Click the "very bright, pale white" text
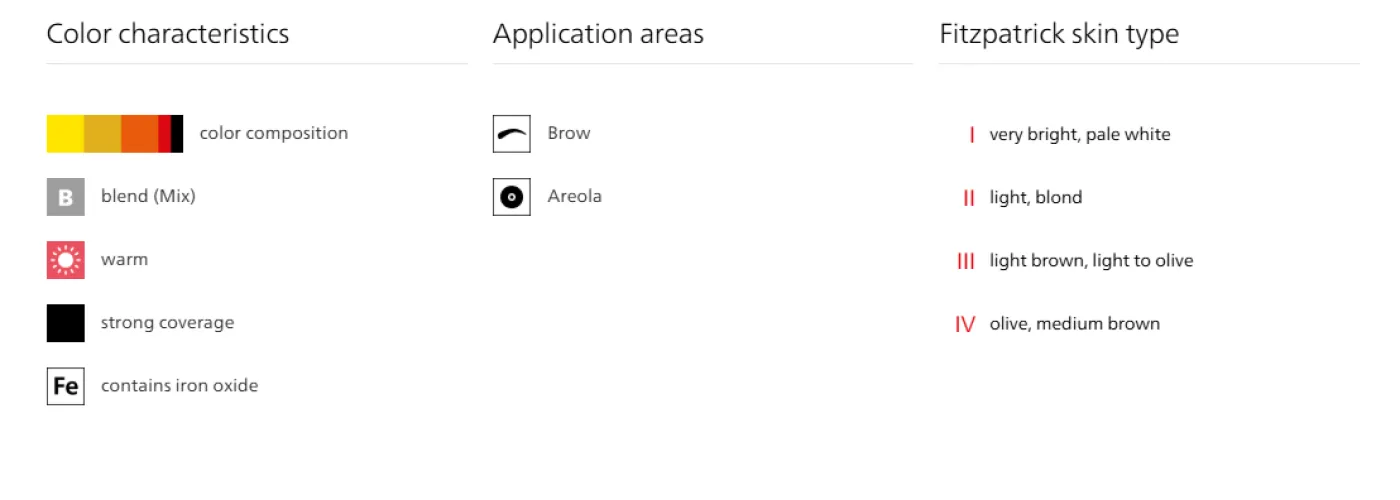 click(x=1079, y=135)
